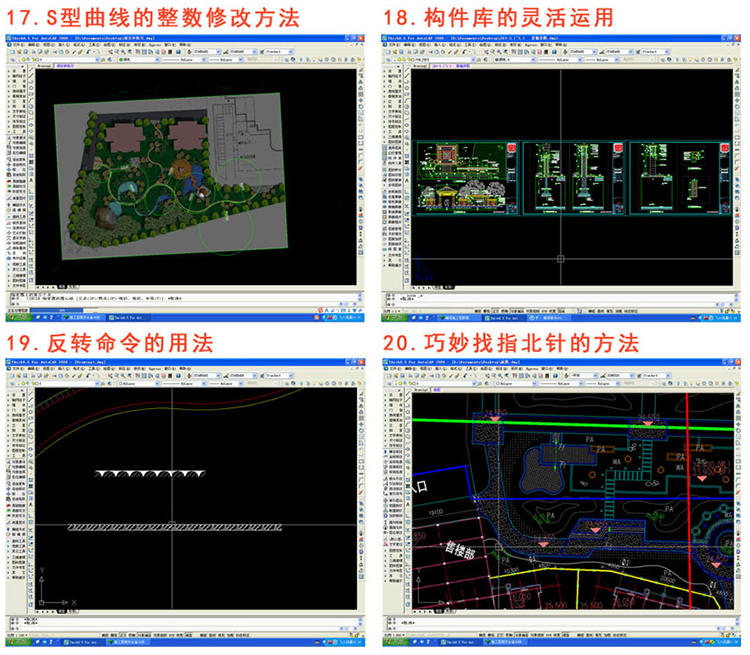Open the layer dropdown in lesson 17 toolbar
Image resolution: width=750 pixels, height=655 pixels.
pyautogui.click(x=70, y=60)
